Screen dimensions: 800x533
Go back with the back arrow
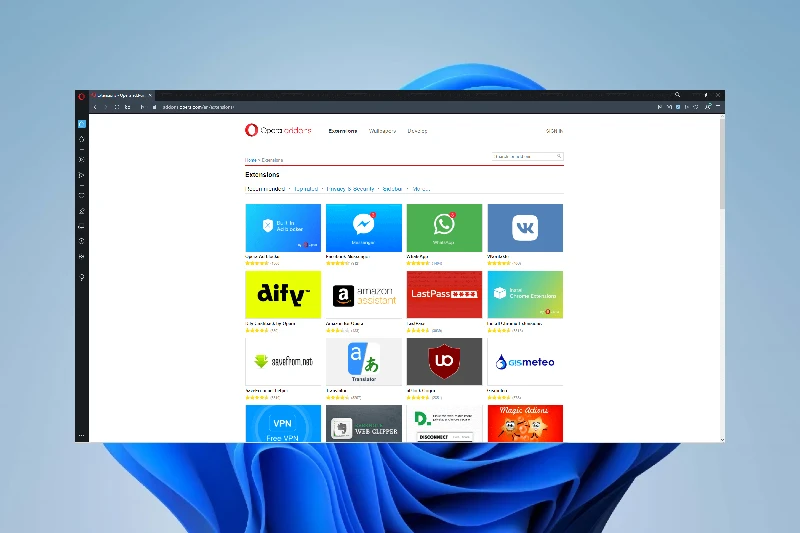coord(95,107)
